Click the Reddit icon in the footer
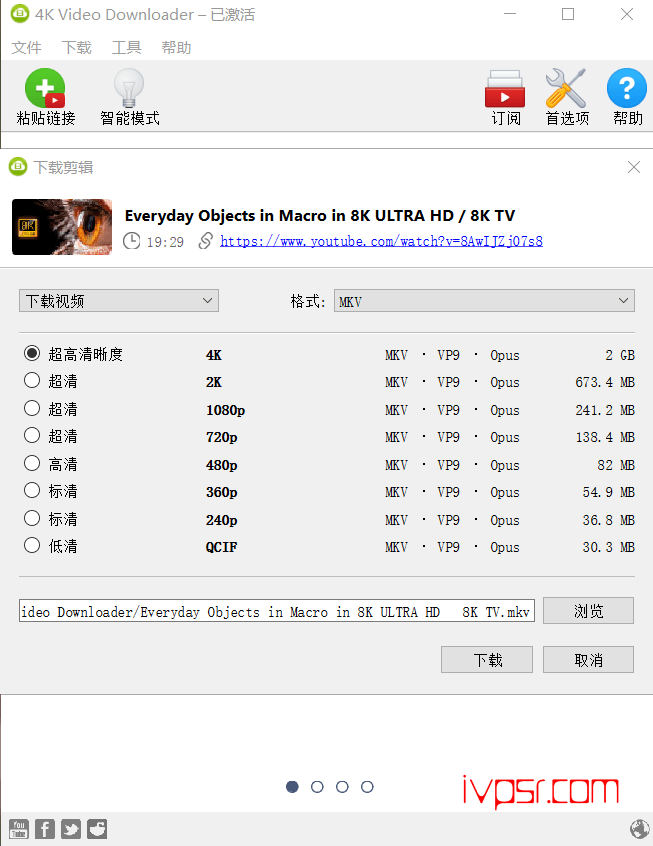This screenshot has height=846, width=653. pos(97,829)
